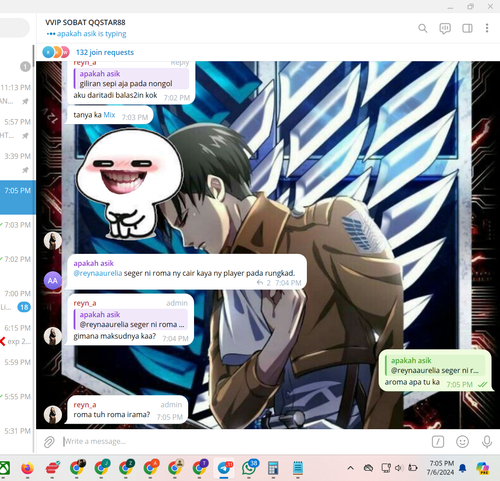Click reyn_a avatar beside 'roma tuh roma irama?' message
This screenshot has width=500, height=481.
[x=53, y=415]
